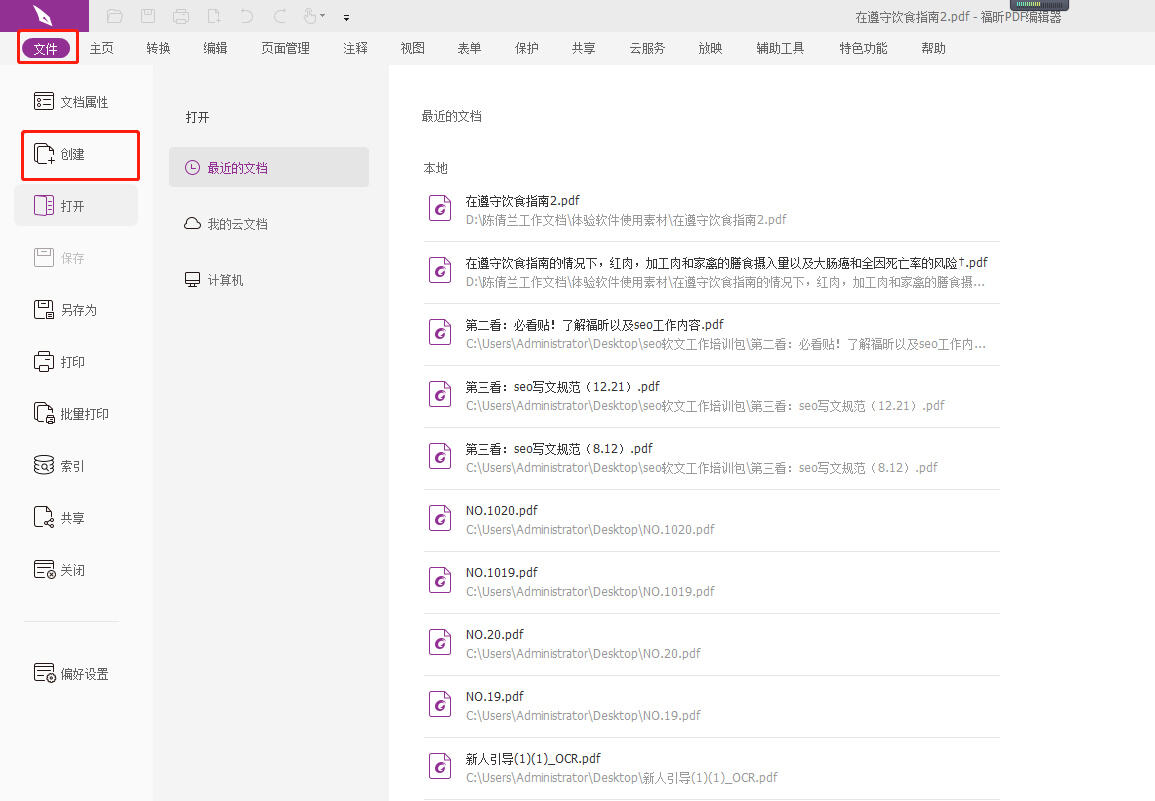Screen dimensions: 1155x801
Task: Open the 帮助 menu
Action: coord(933,47)
